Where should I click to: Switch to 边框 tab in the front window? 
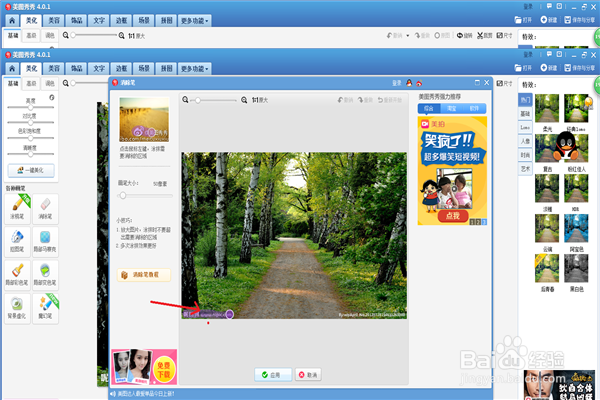(122, 69)
